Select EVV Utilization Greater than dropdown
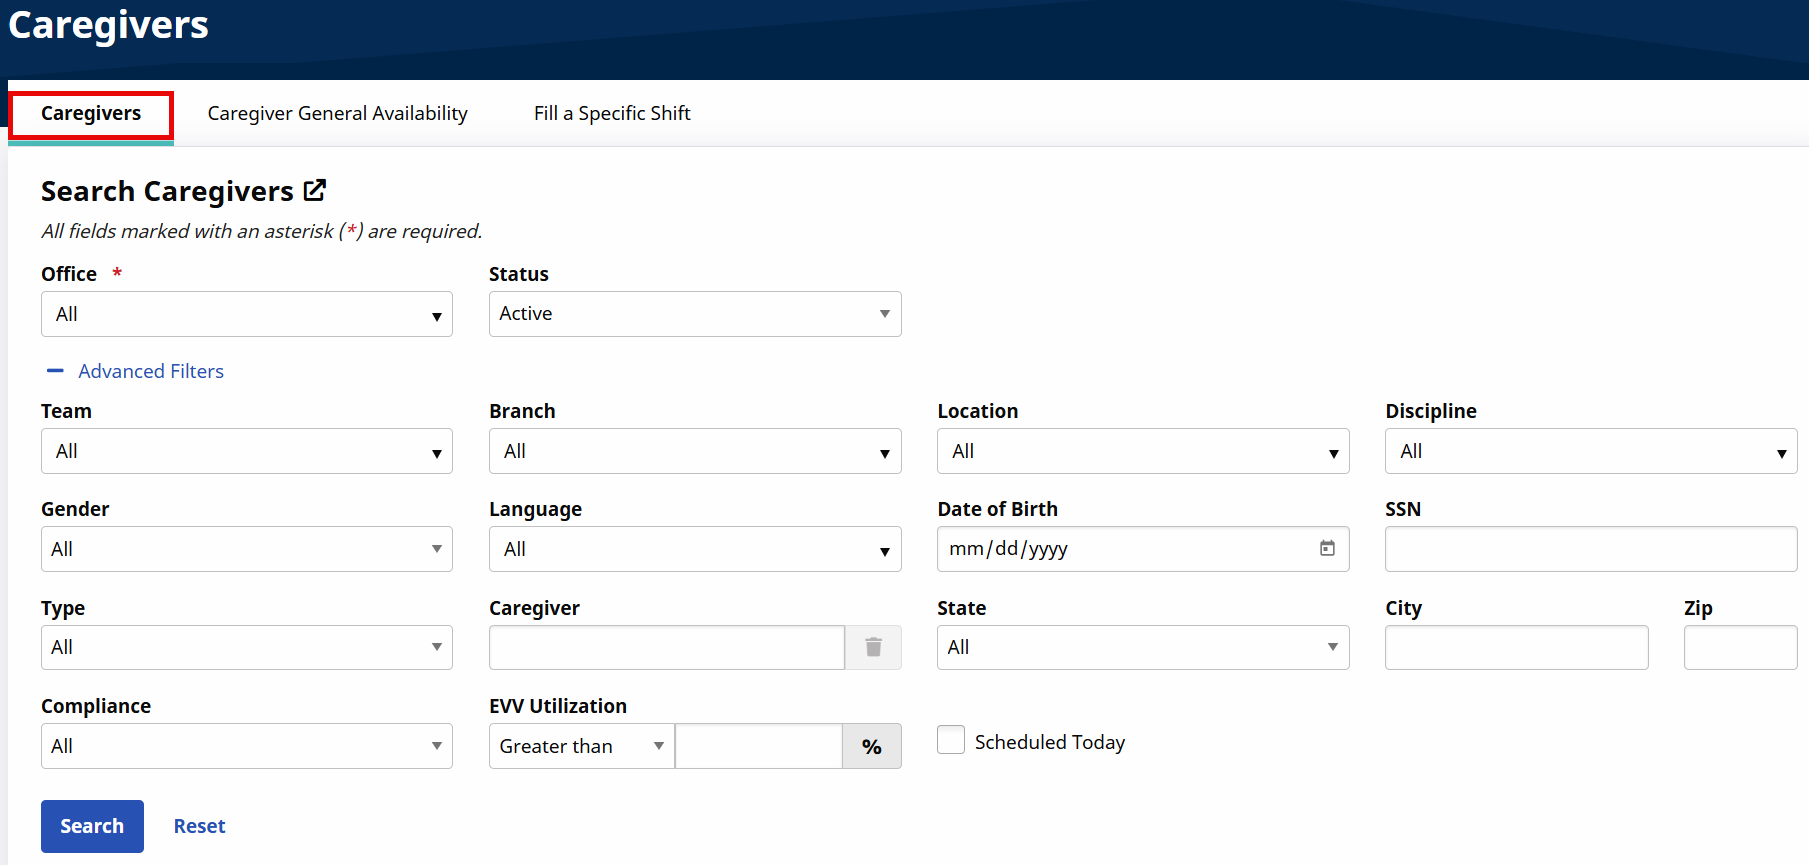 [x=581, y=746]
